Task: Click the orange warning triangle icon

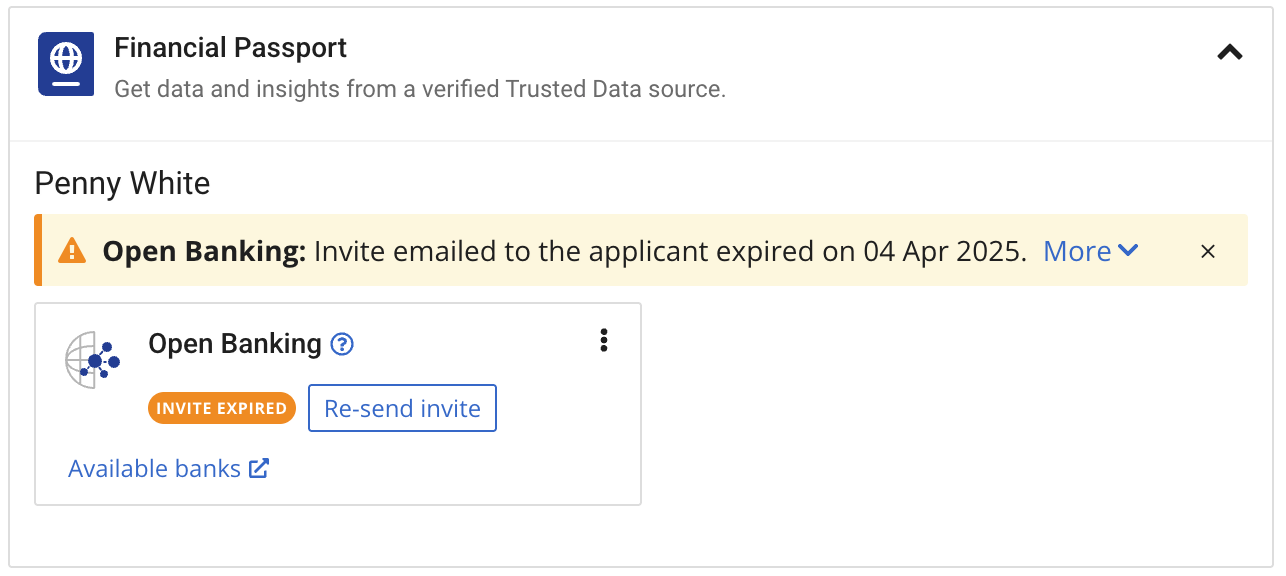Action: (72, 250)
